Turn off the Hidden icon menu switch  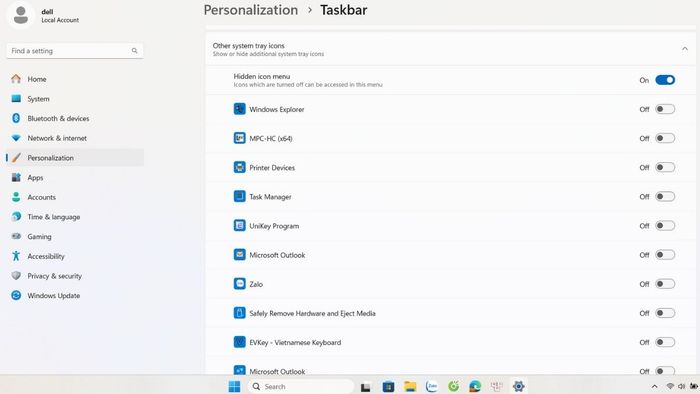pos(665,80)
